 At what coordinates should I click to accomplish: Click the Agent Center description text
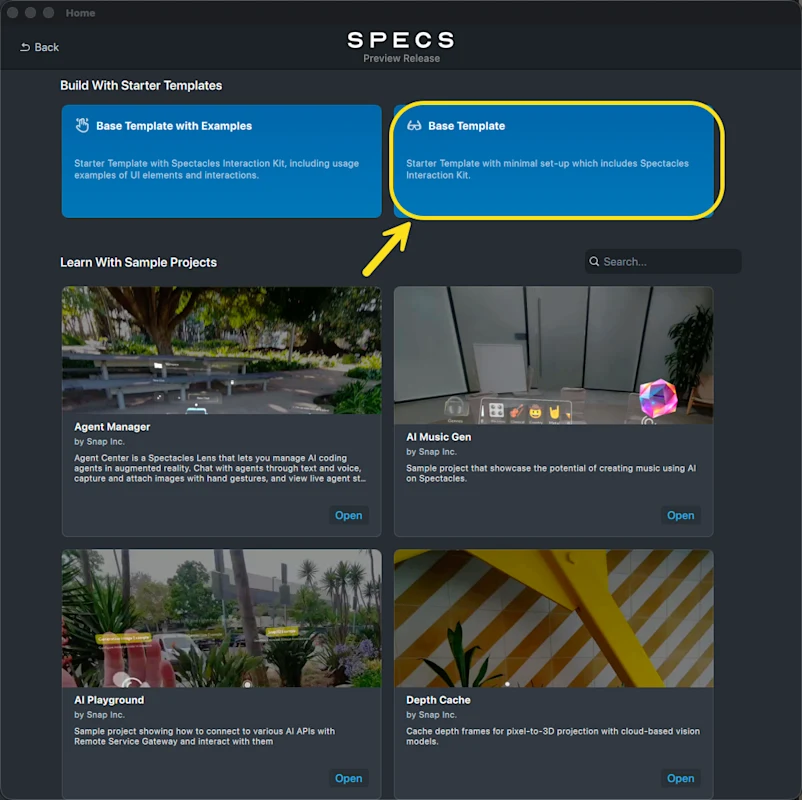point(220,468)
